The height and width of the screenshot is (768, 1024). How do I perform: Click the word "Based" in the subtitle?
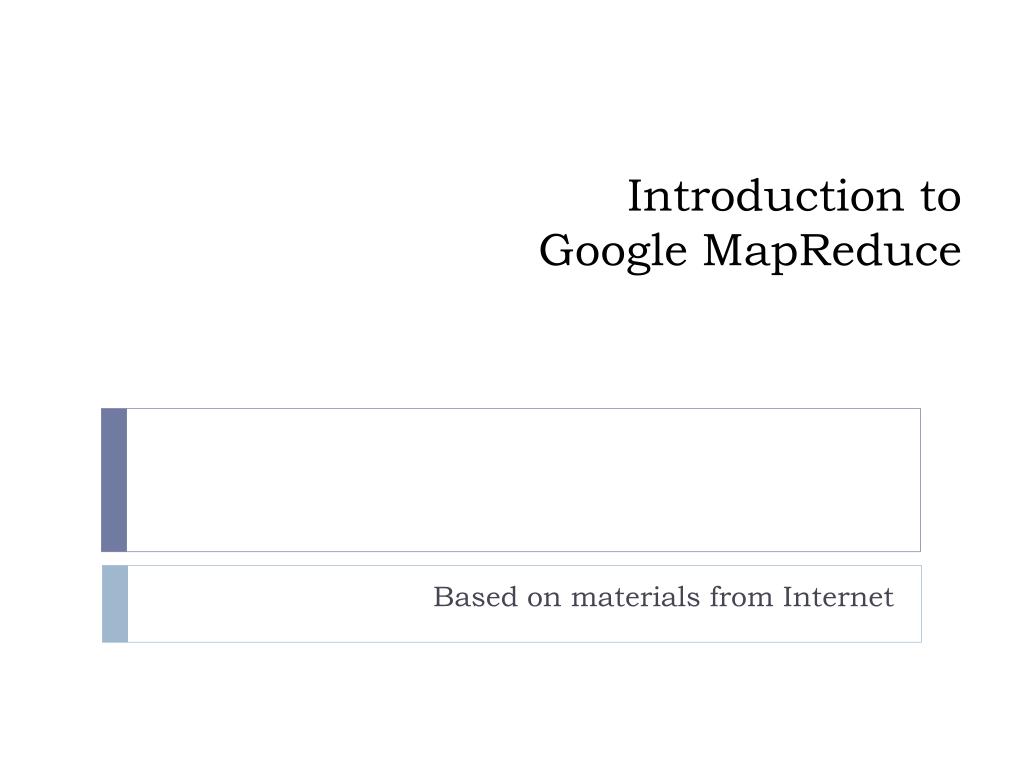475,597
